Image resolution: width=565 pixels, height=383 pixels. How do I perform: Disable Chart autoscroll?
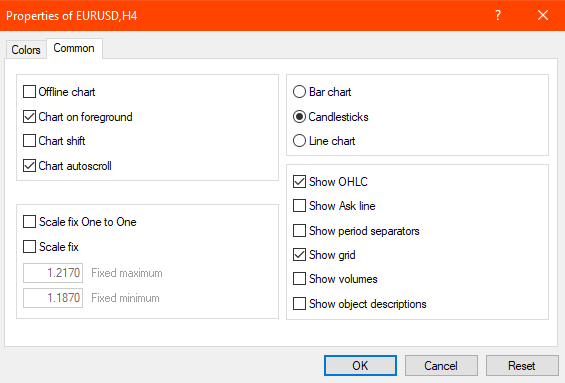[29, 166]
